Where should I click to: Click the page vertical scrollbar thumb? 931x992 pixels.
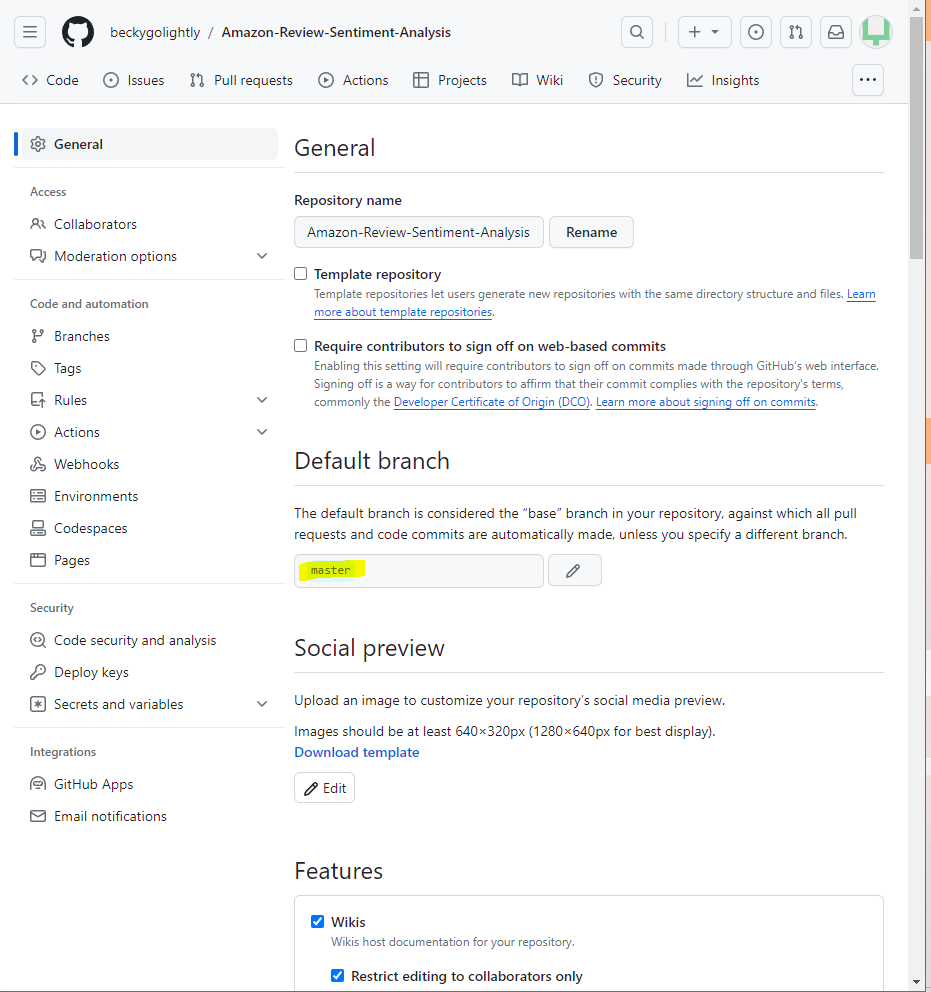(916, 137)
